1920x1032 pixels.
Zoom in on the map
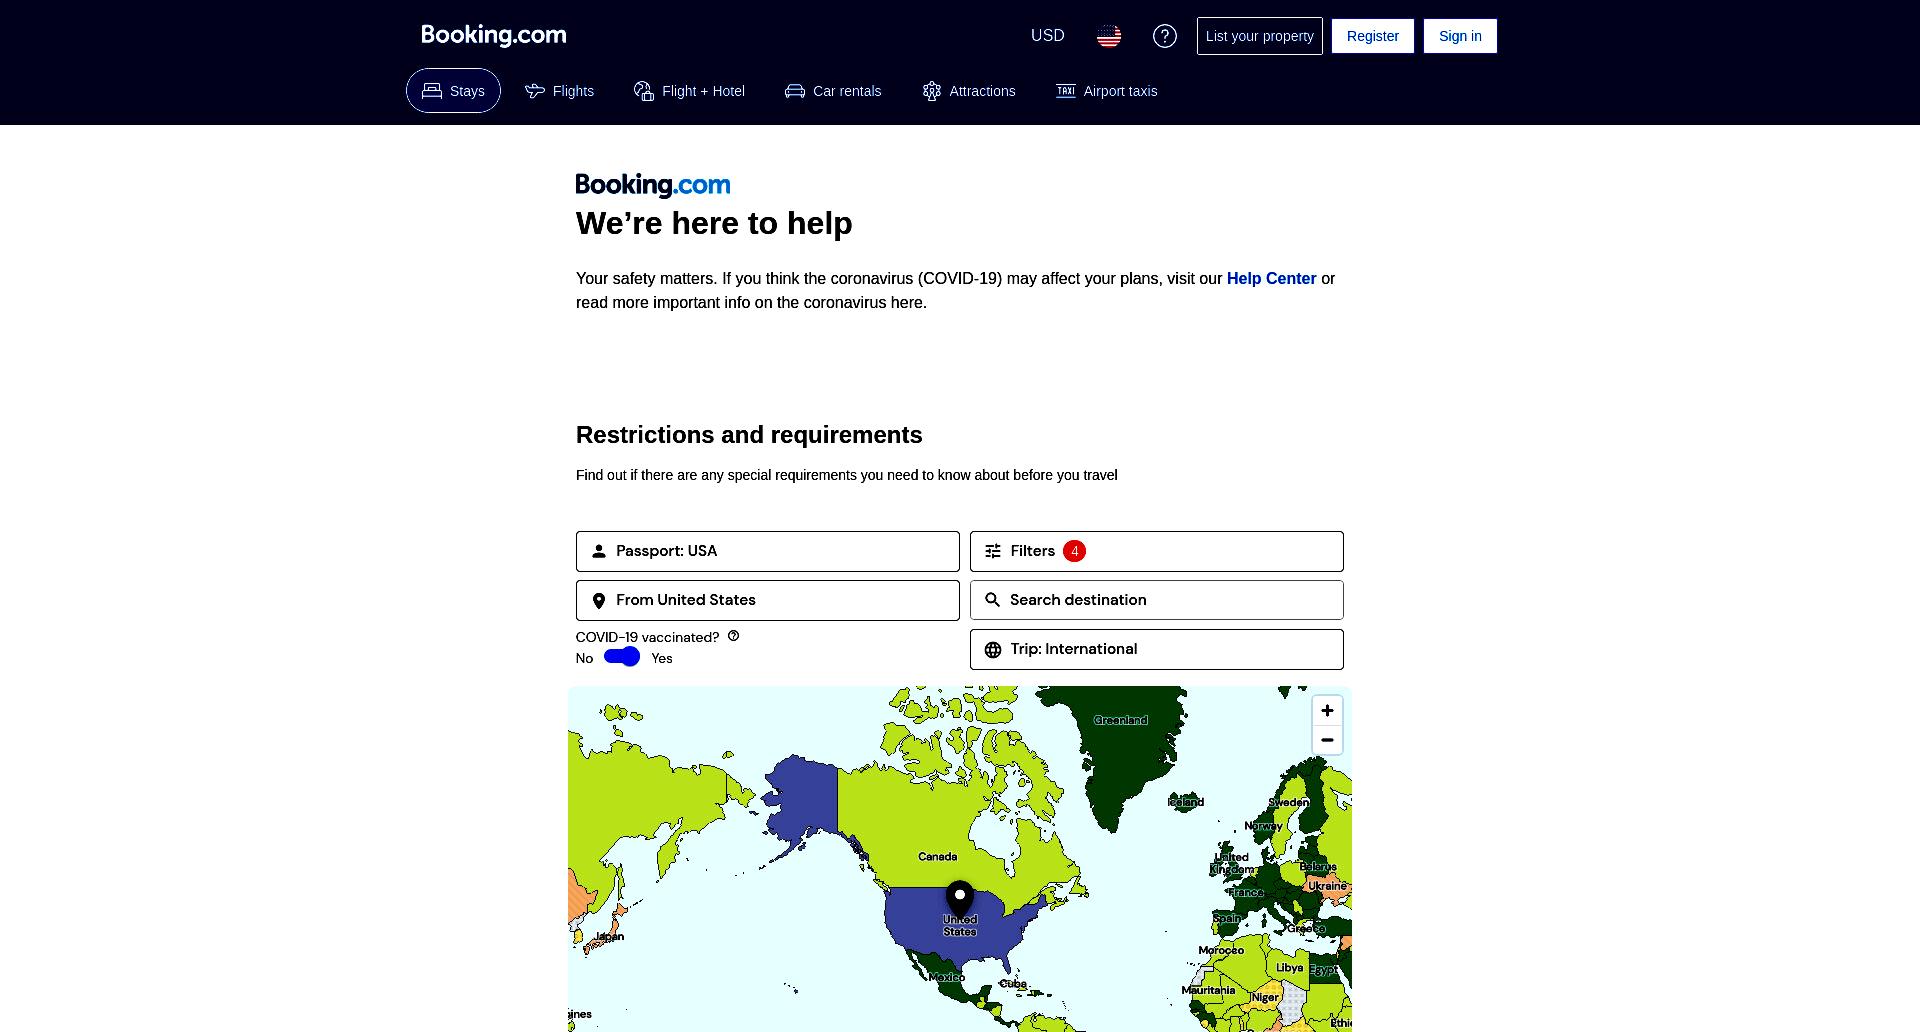point(1327,711)
